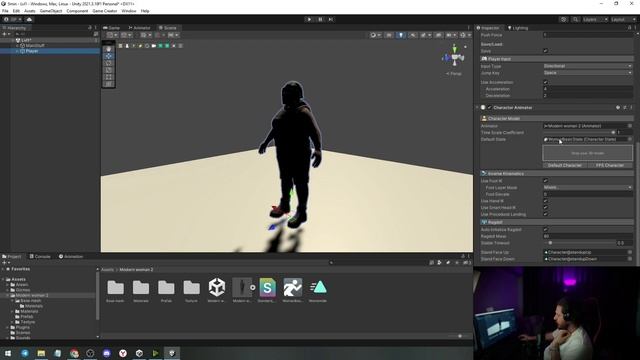Adjust Stable Timeout slider
640x360 pixels.
[x=579, y=243]
